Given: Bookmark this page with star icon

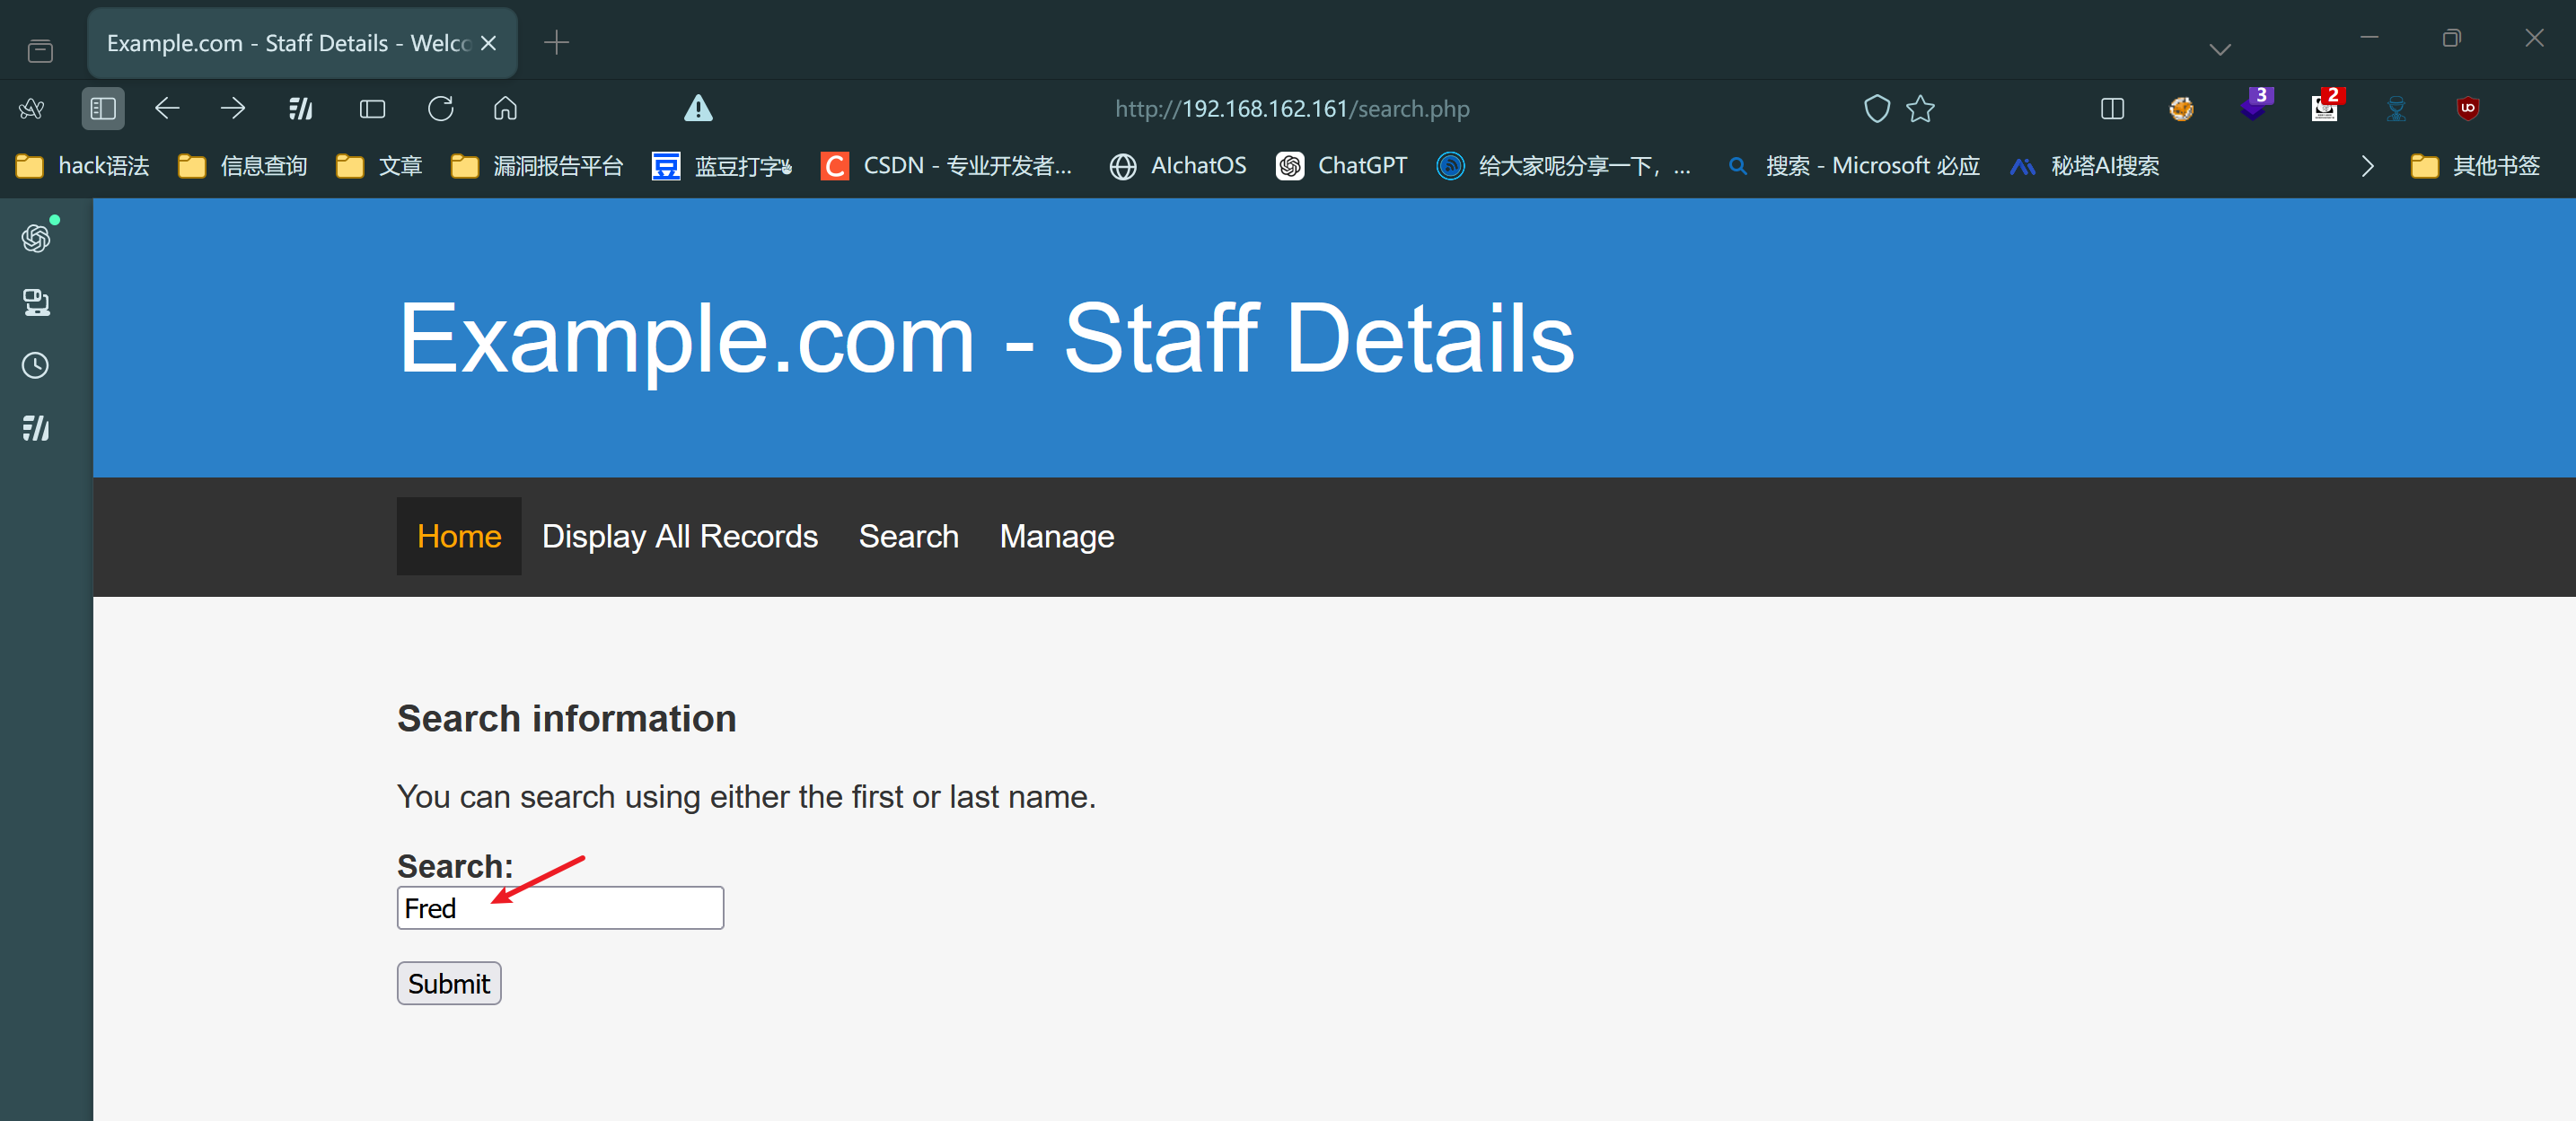Looking at the screenshot, I should click(1920, 108).
